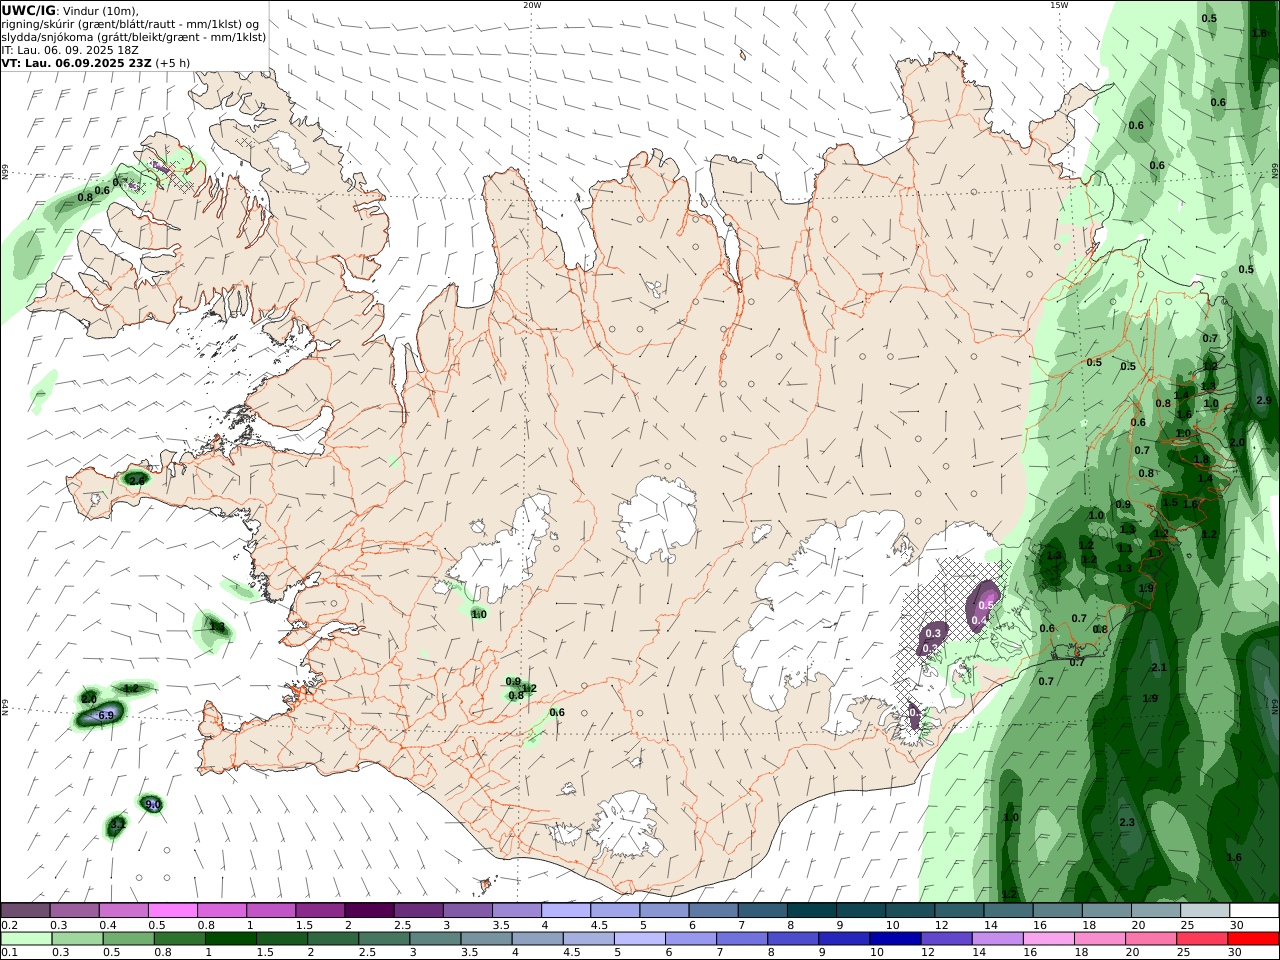Screen dimensions: 1280x960
Task: Pick the lightest green 0.1–0.3 swatch in bottom legend row
Action: 26,938
